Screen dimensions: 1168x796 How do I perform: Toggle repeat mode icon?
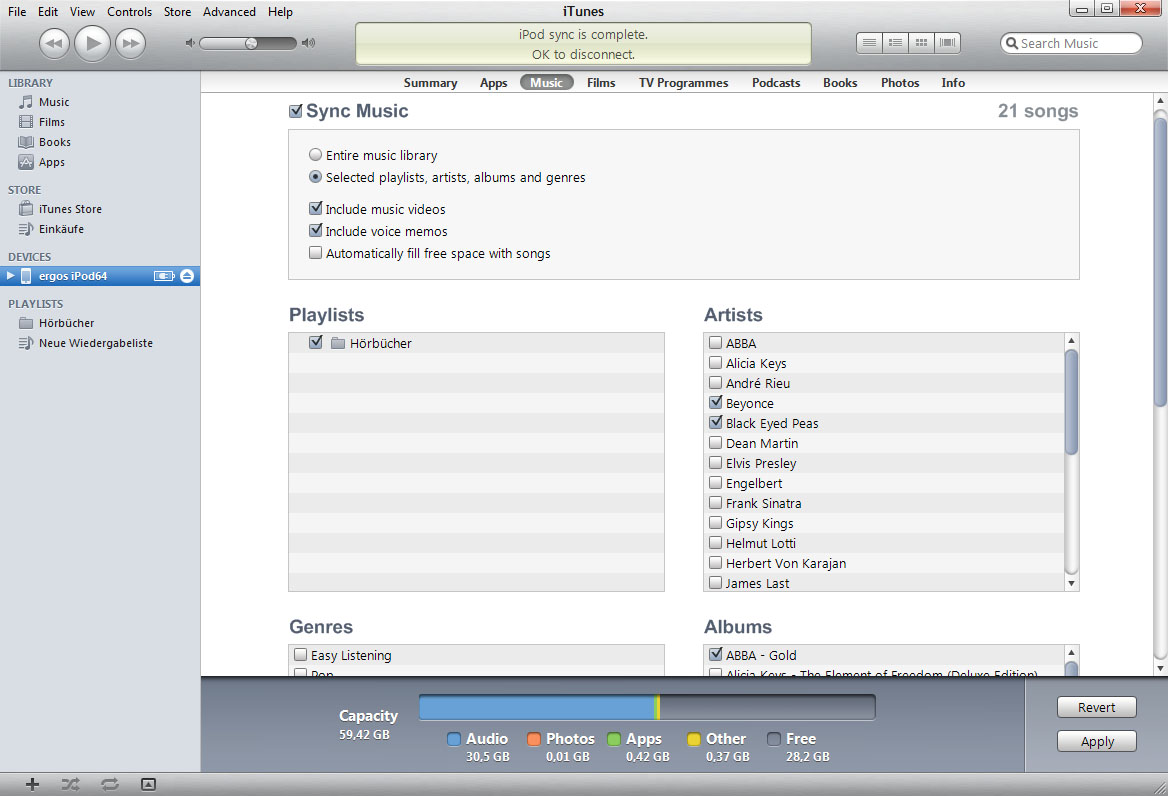110,784
